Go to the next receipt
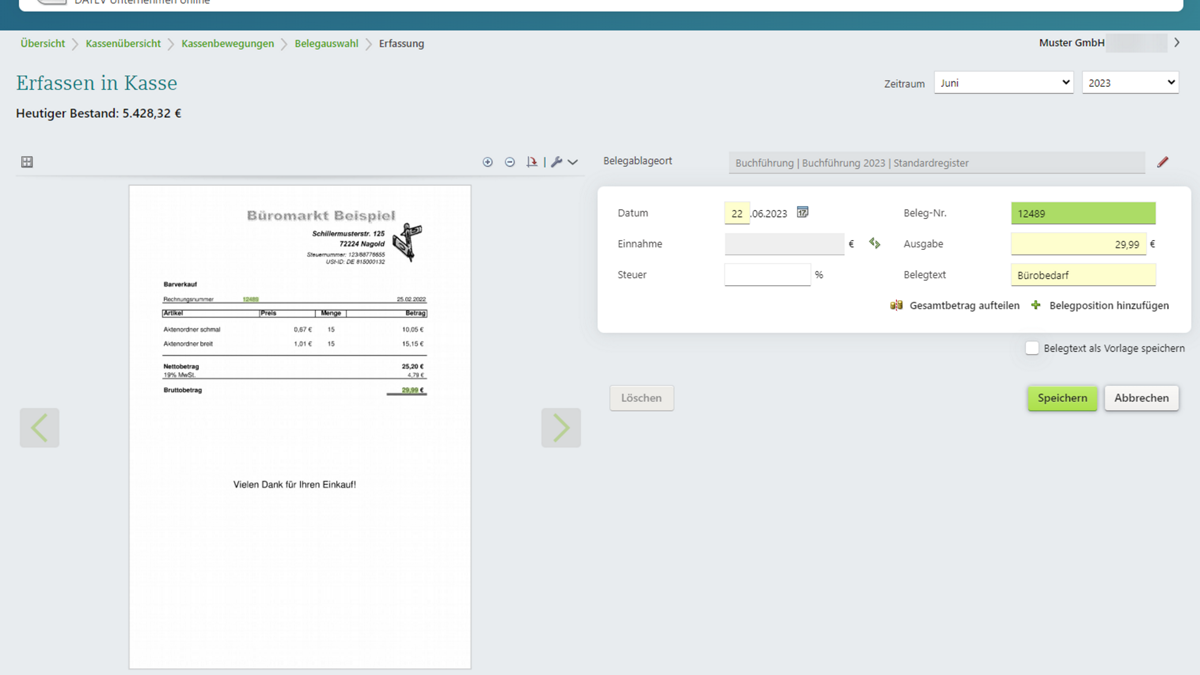Screen dimensions: 1200x675 (561, 428)
